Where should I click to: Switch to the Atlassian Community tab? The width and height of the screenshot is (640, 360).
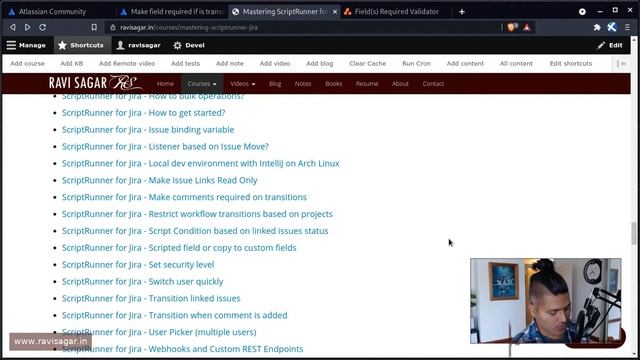pos(52,12)
